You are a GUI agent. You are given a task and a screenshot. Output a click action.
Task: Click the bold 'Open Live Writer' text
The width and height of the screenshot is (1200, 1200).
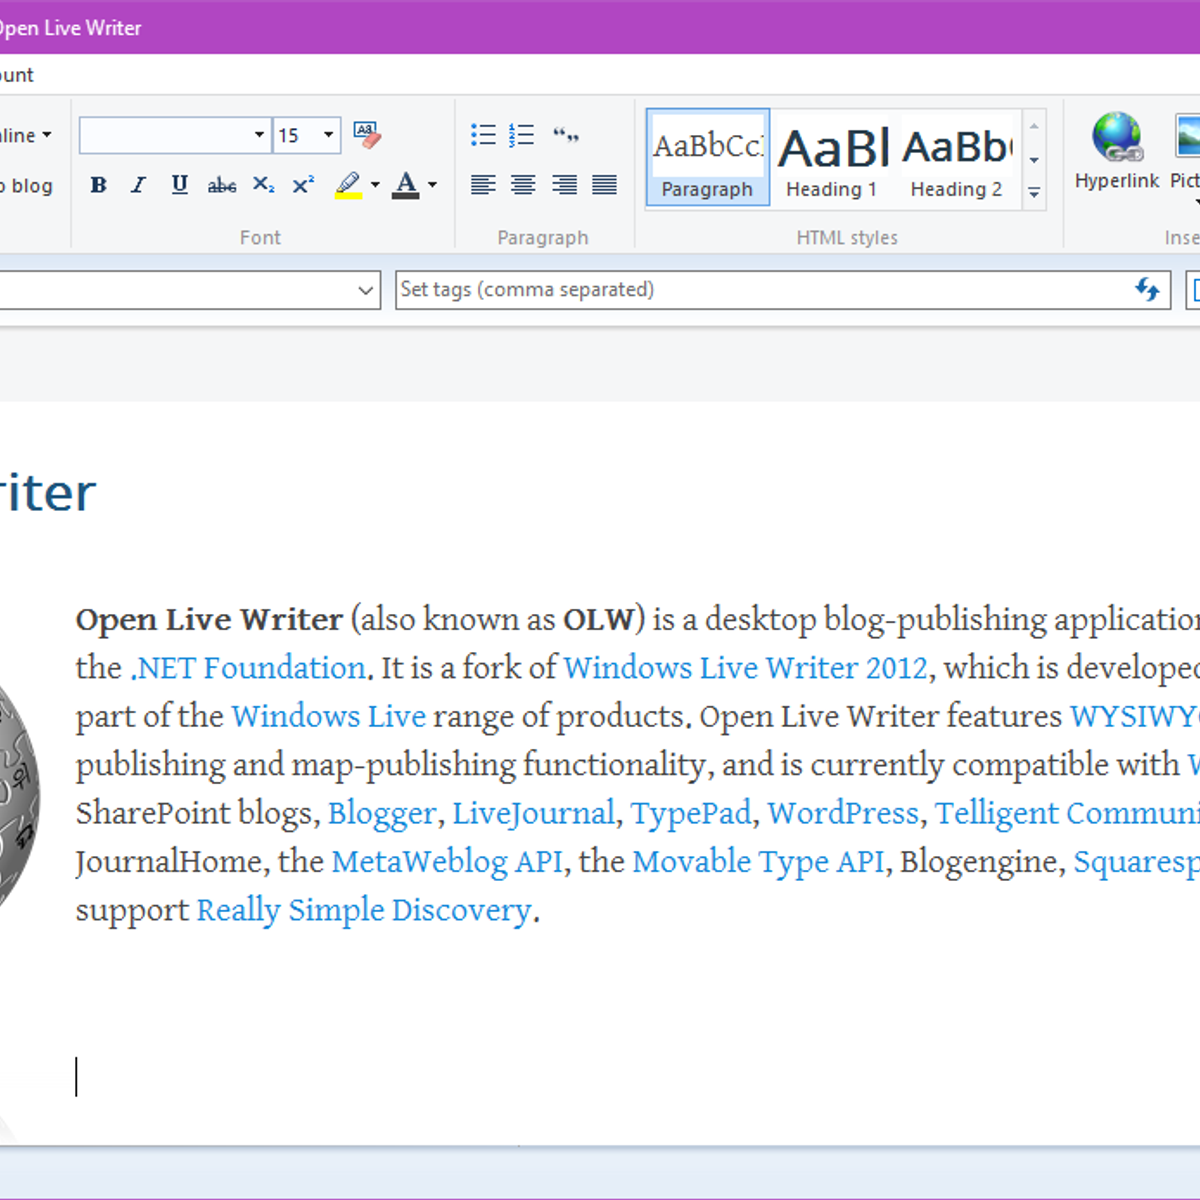[209, 620]
